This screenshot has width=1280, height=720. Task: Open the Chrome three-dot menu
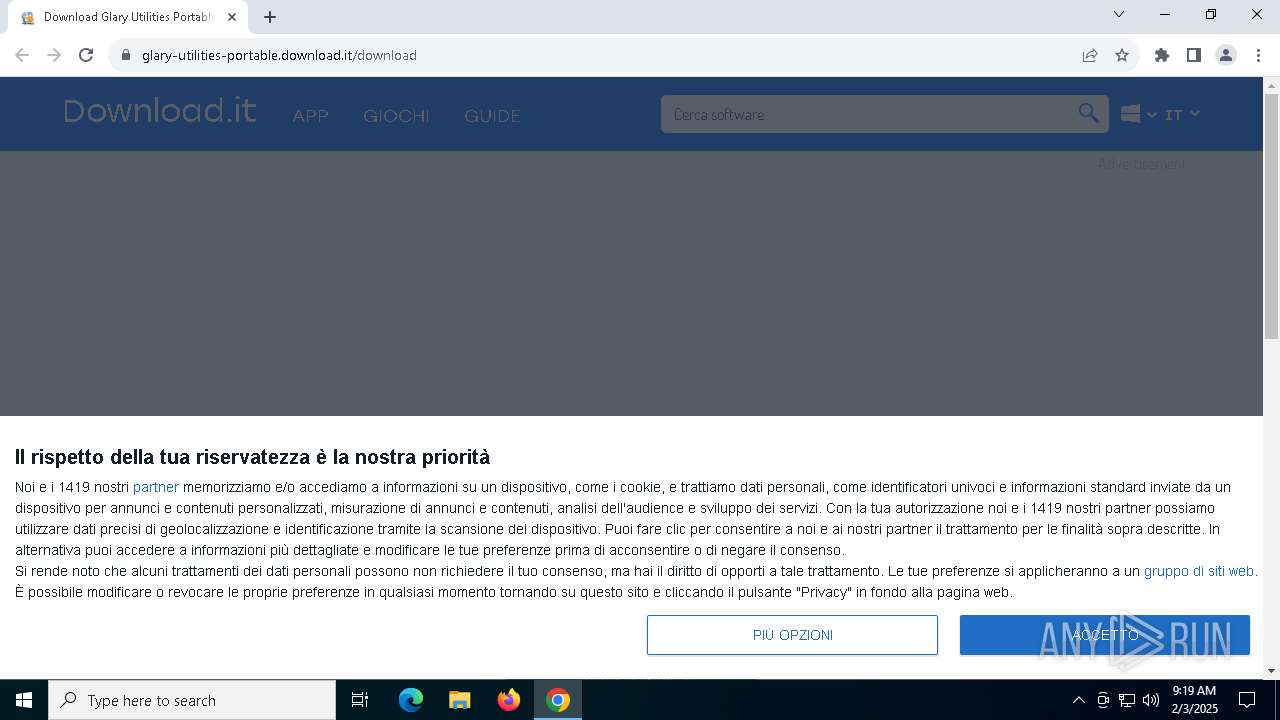coord(1258,55)
